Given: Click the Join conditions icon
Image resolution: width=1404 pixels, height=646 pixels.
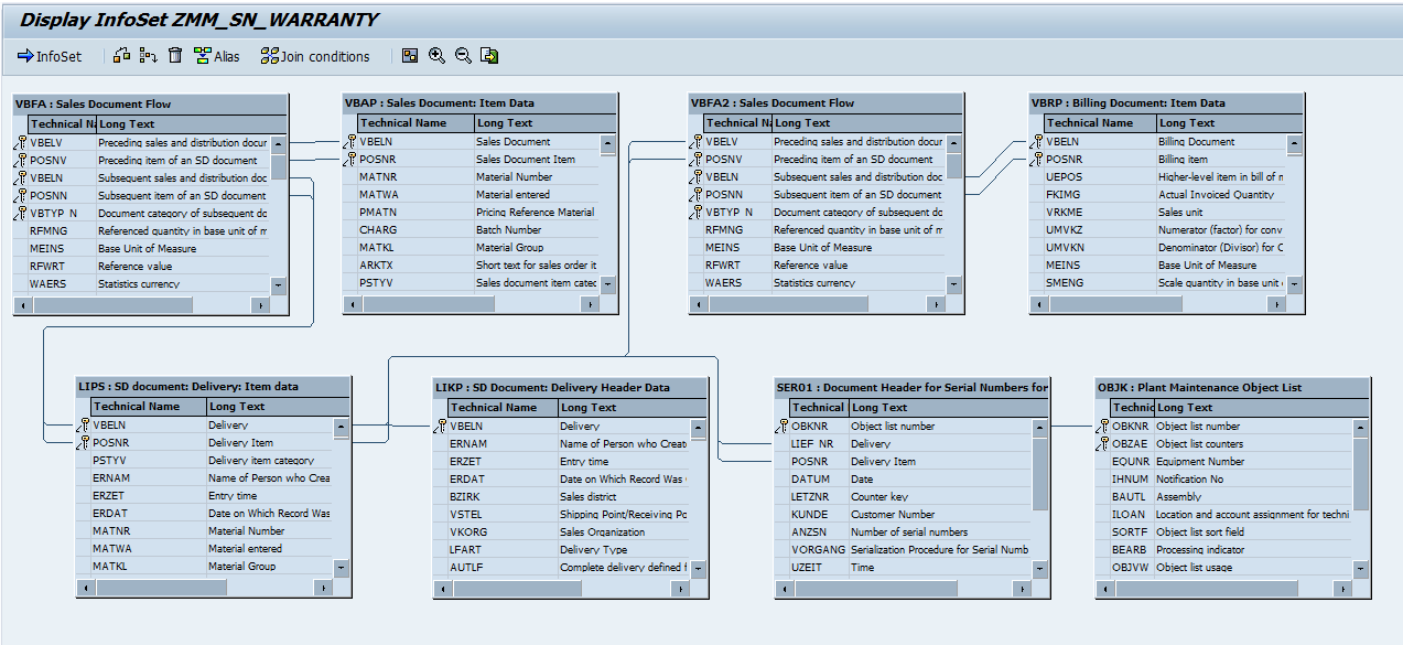Looking at the screenshot, I should pyautogui.click(x=269, y=56).
